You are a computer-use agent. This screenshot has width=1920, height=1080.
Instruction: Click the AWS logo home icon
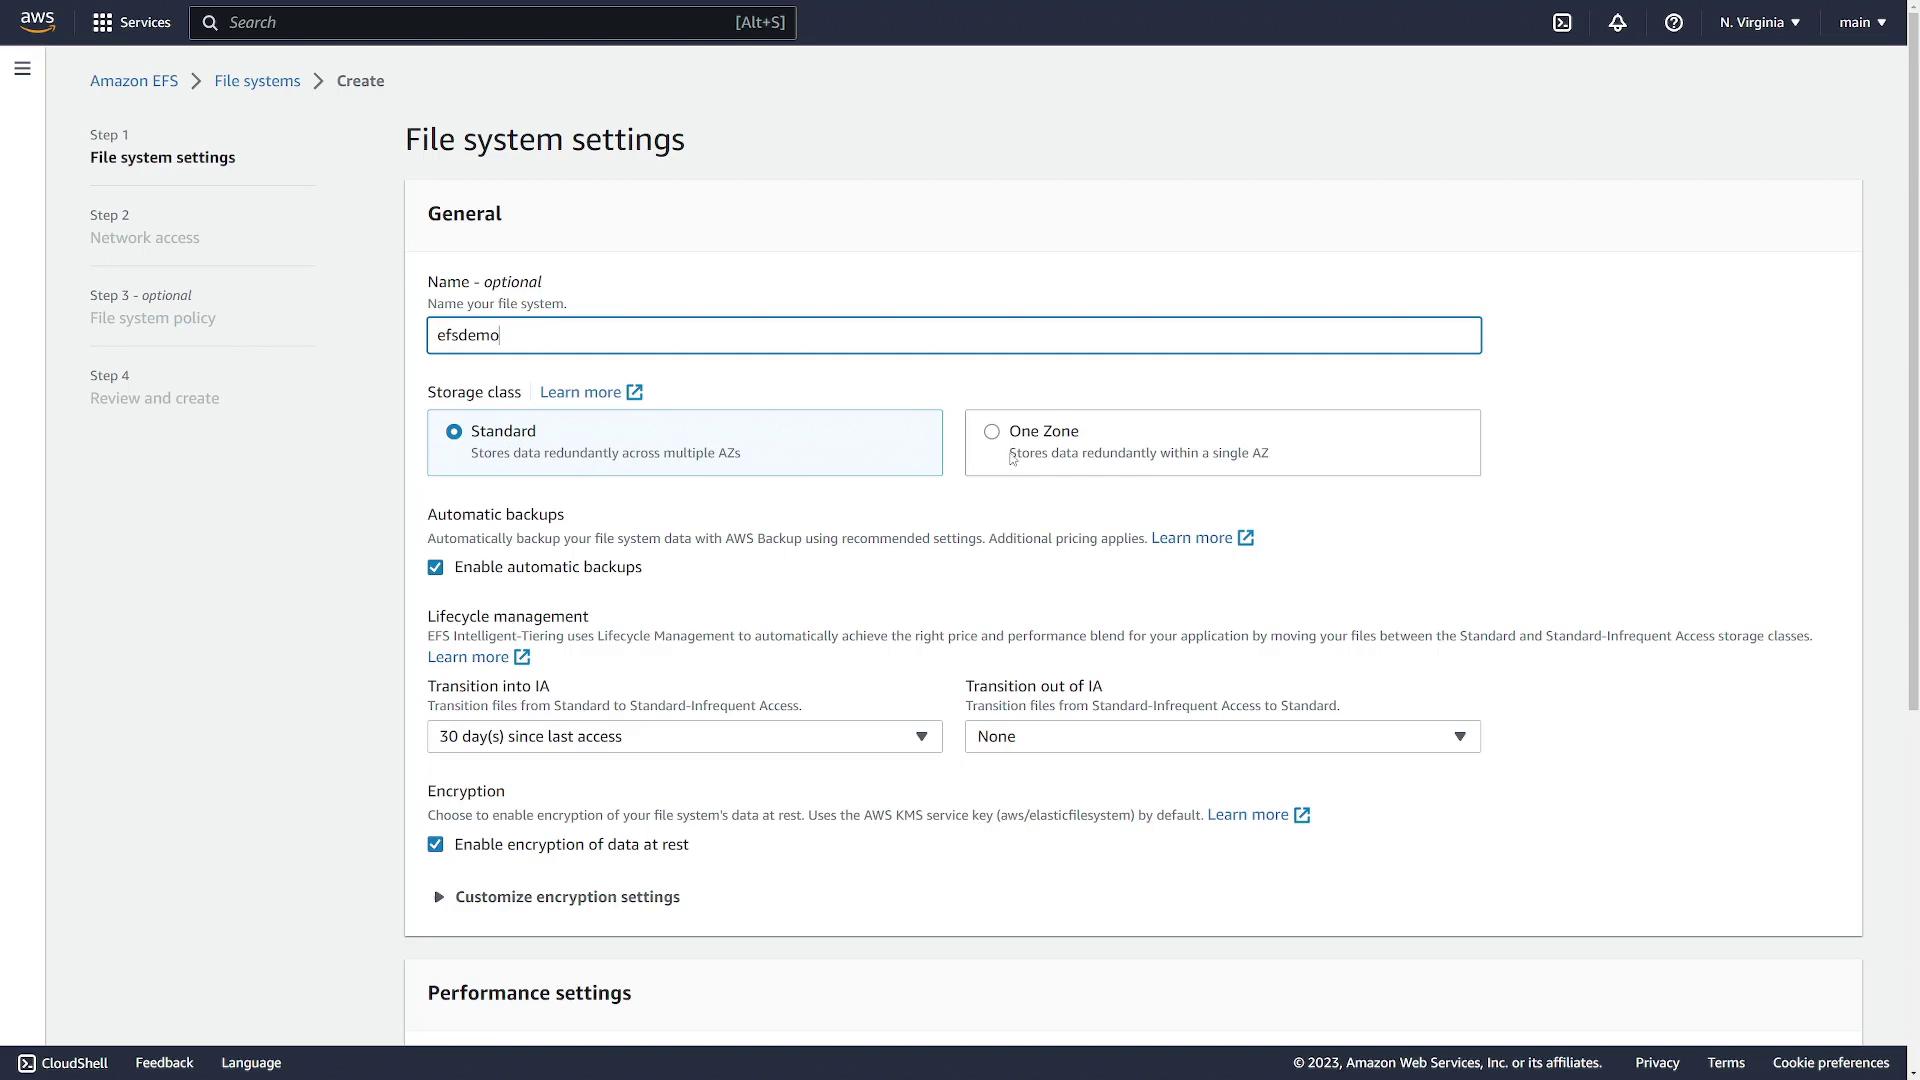(34, 22)
